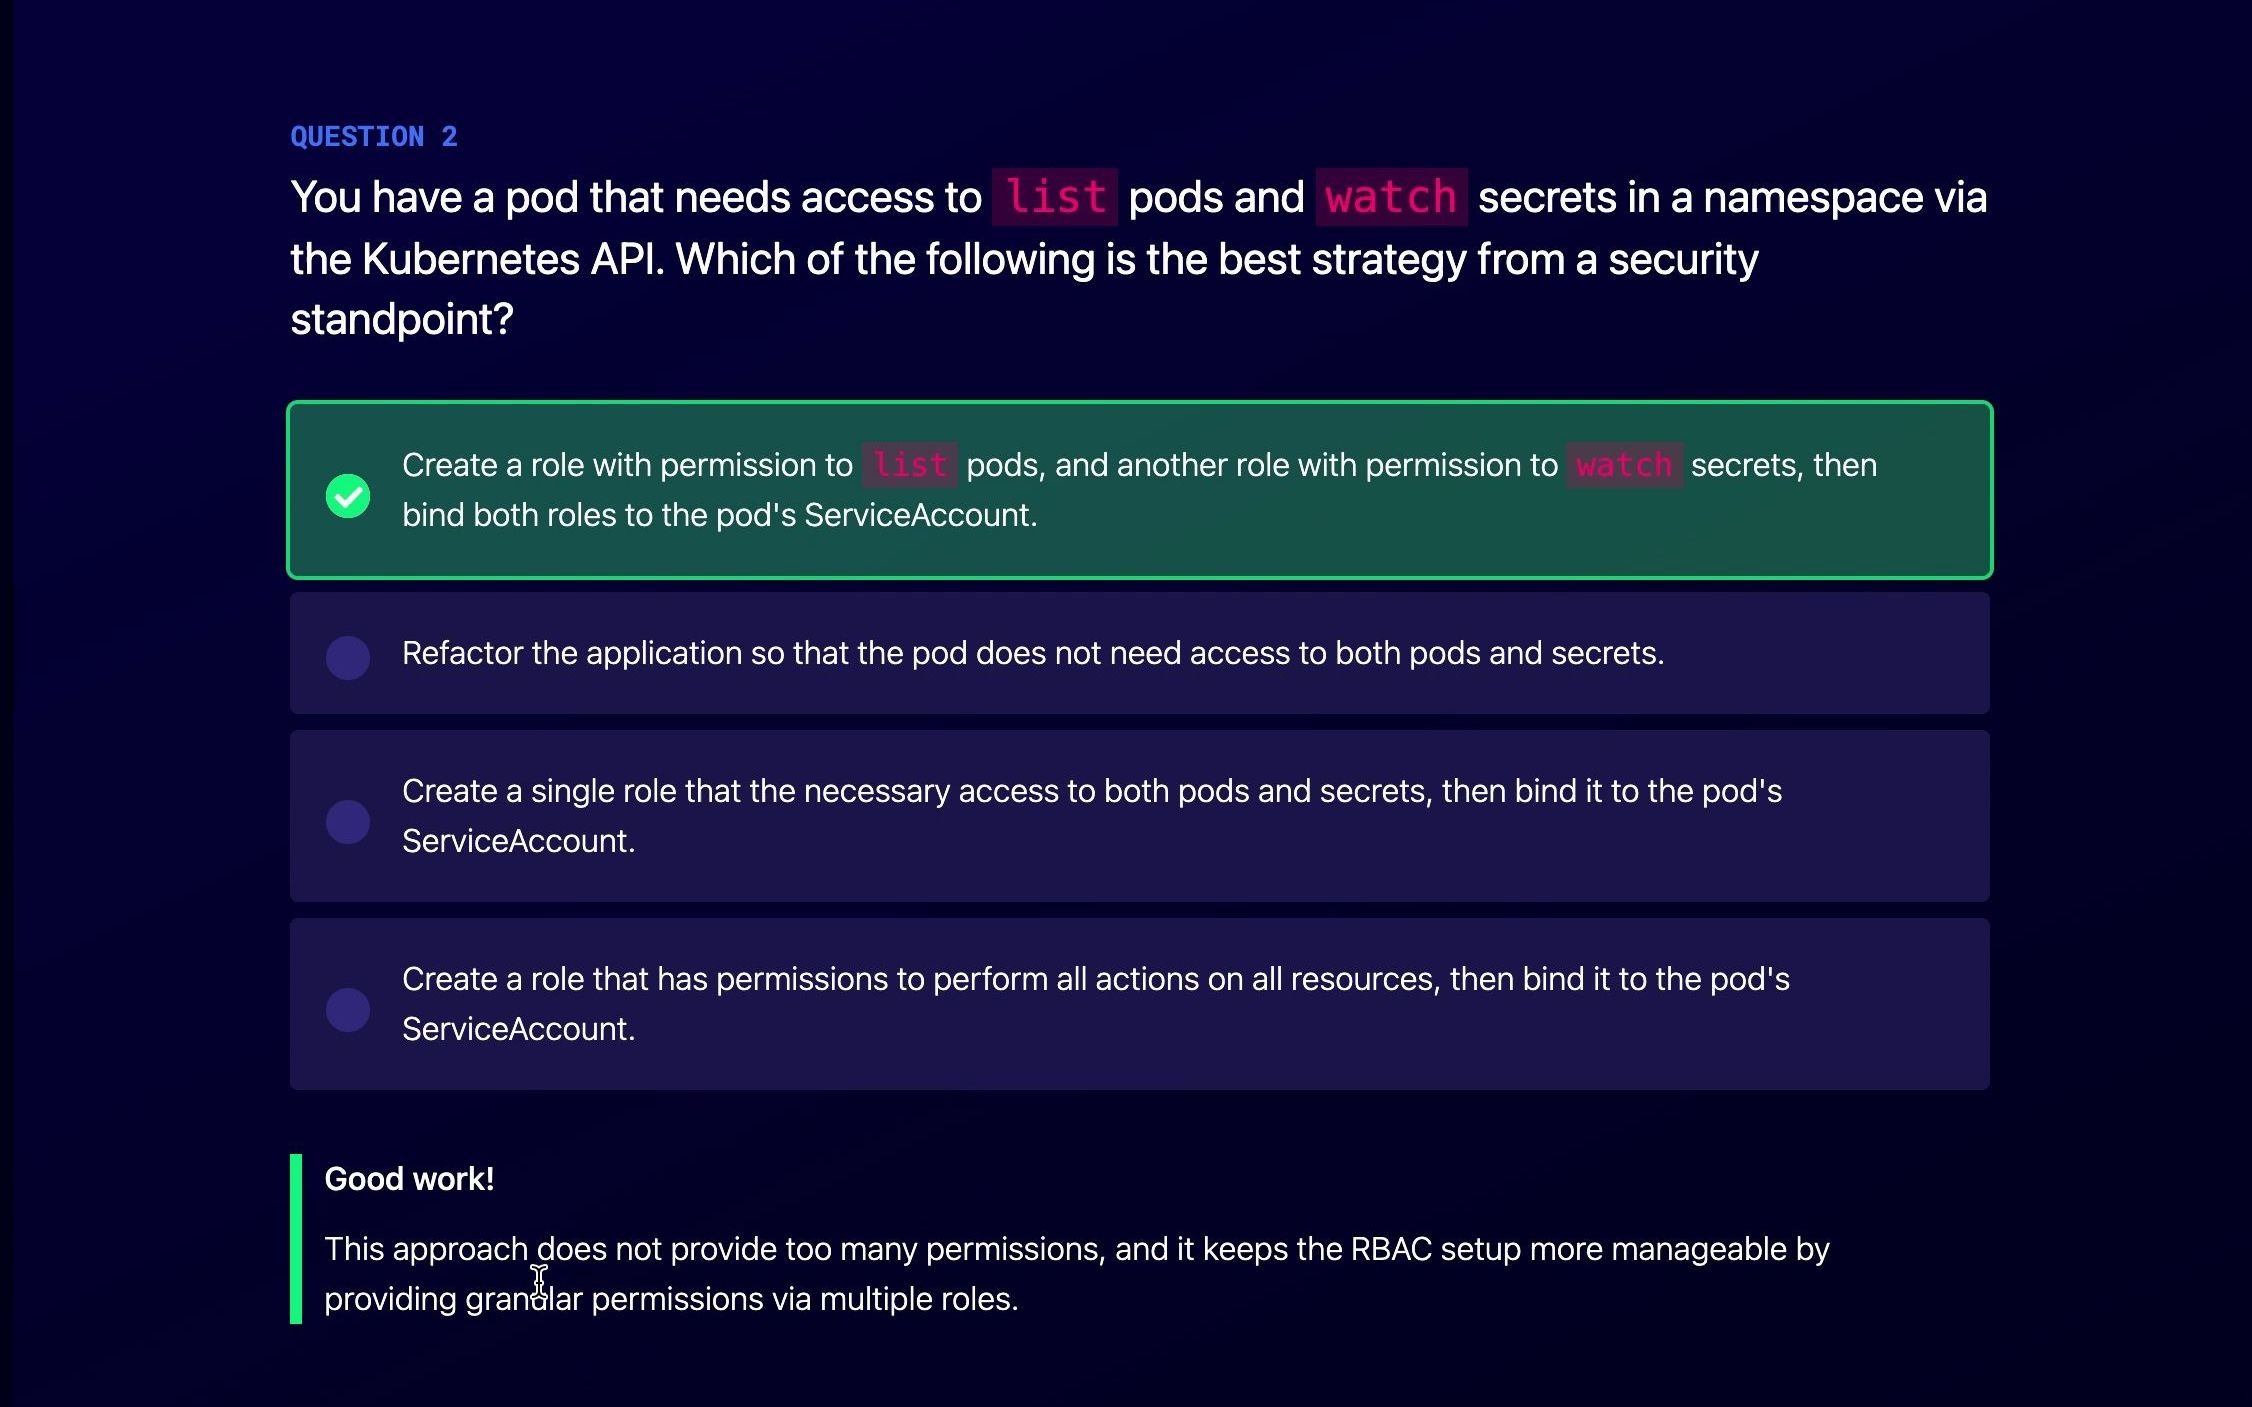
Task: Select the radio for 'Refactor the application' answer
Action: 348,658
